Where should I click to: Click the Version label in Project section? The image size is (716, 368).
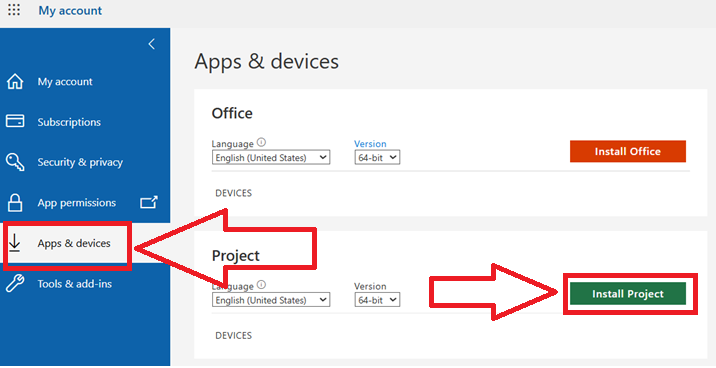pos(370,286)
